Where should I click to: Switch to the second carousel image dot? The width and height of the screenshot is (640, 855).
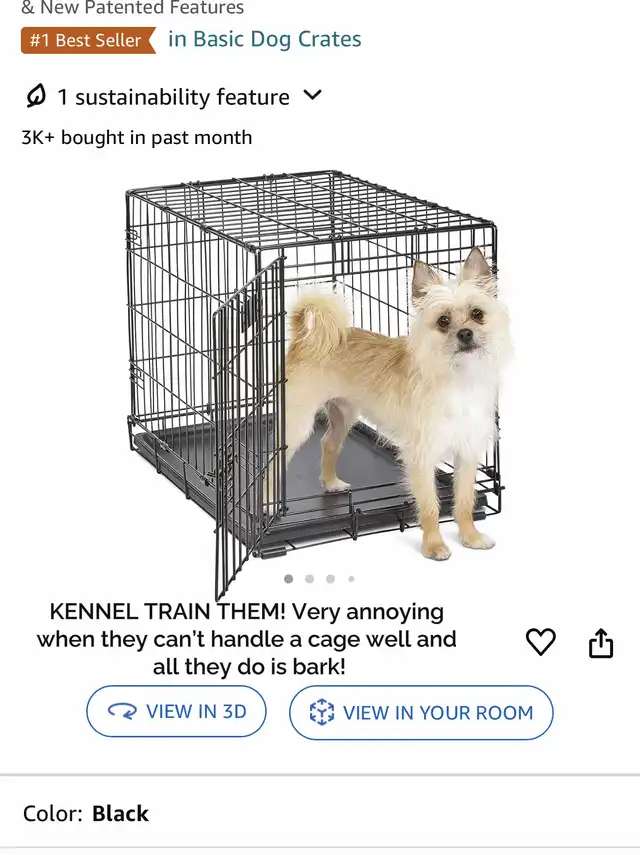point(310,579)
